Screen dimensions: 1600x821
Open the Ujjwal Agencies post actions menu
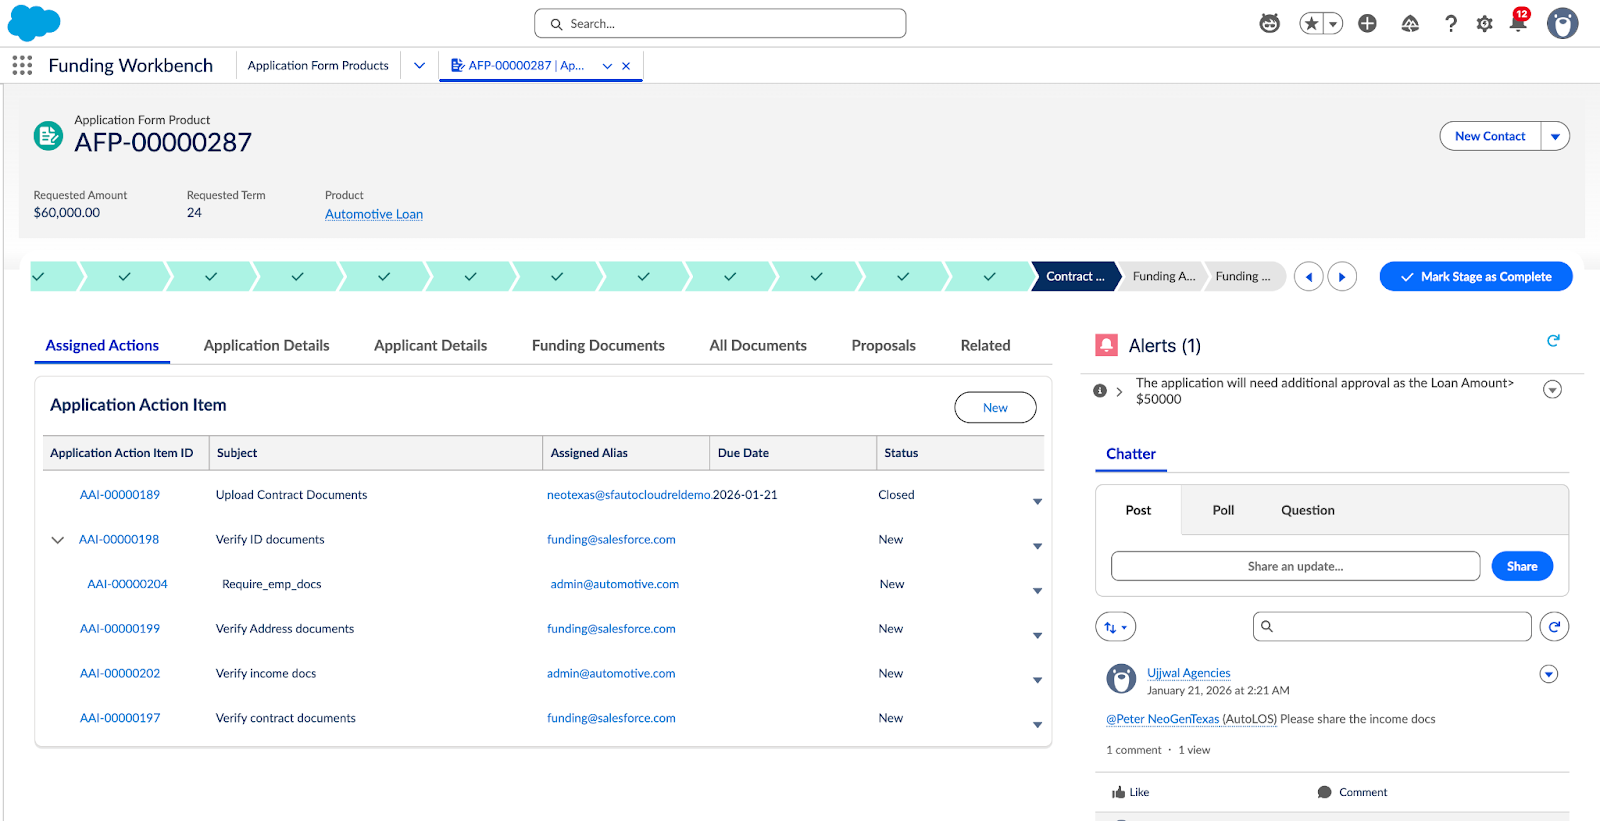(x=1549, y=674)
